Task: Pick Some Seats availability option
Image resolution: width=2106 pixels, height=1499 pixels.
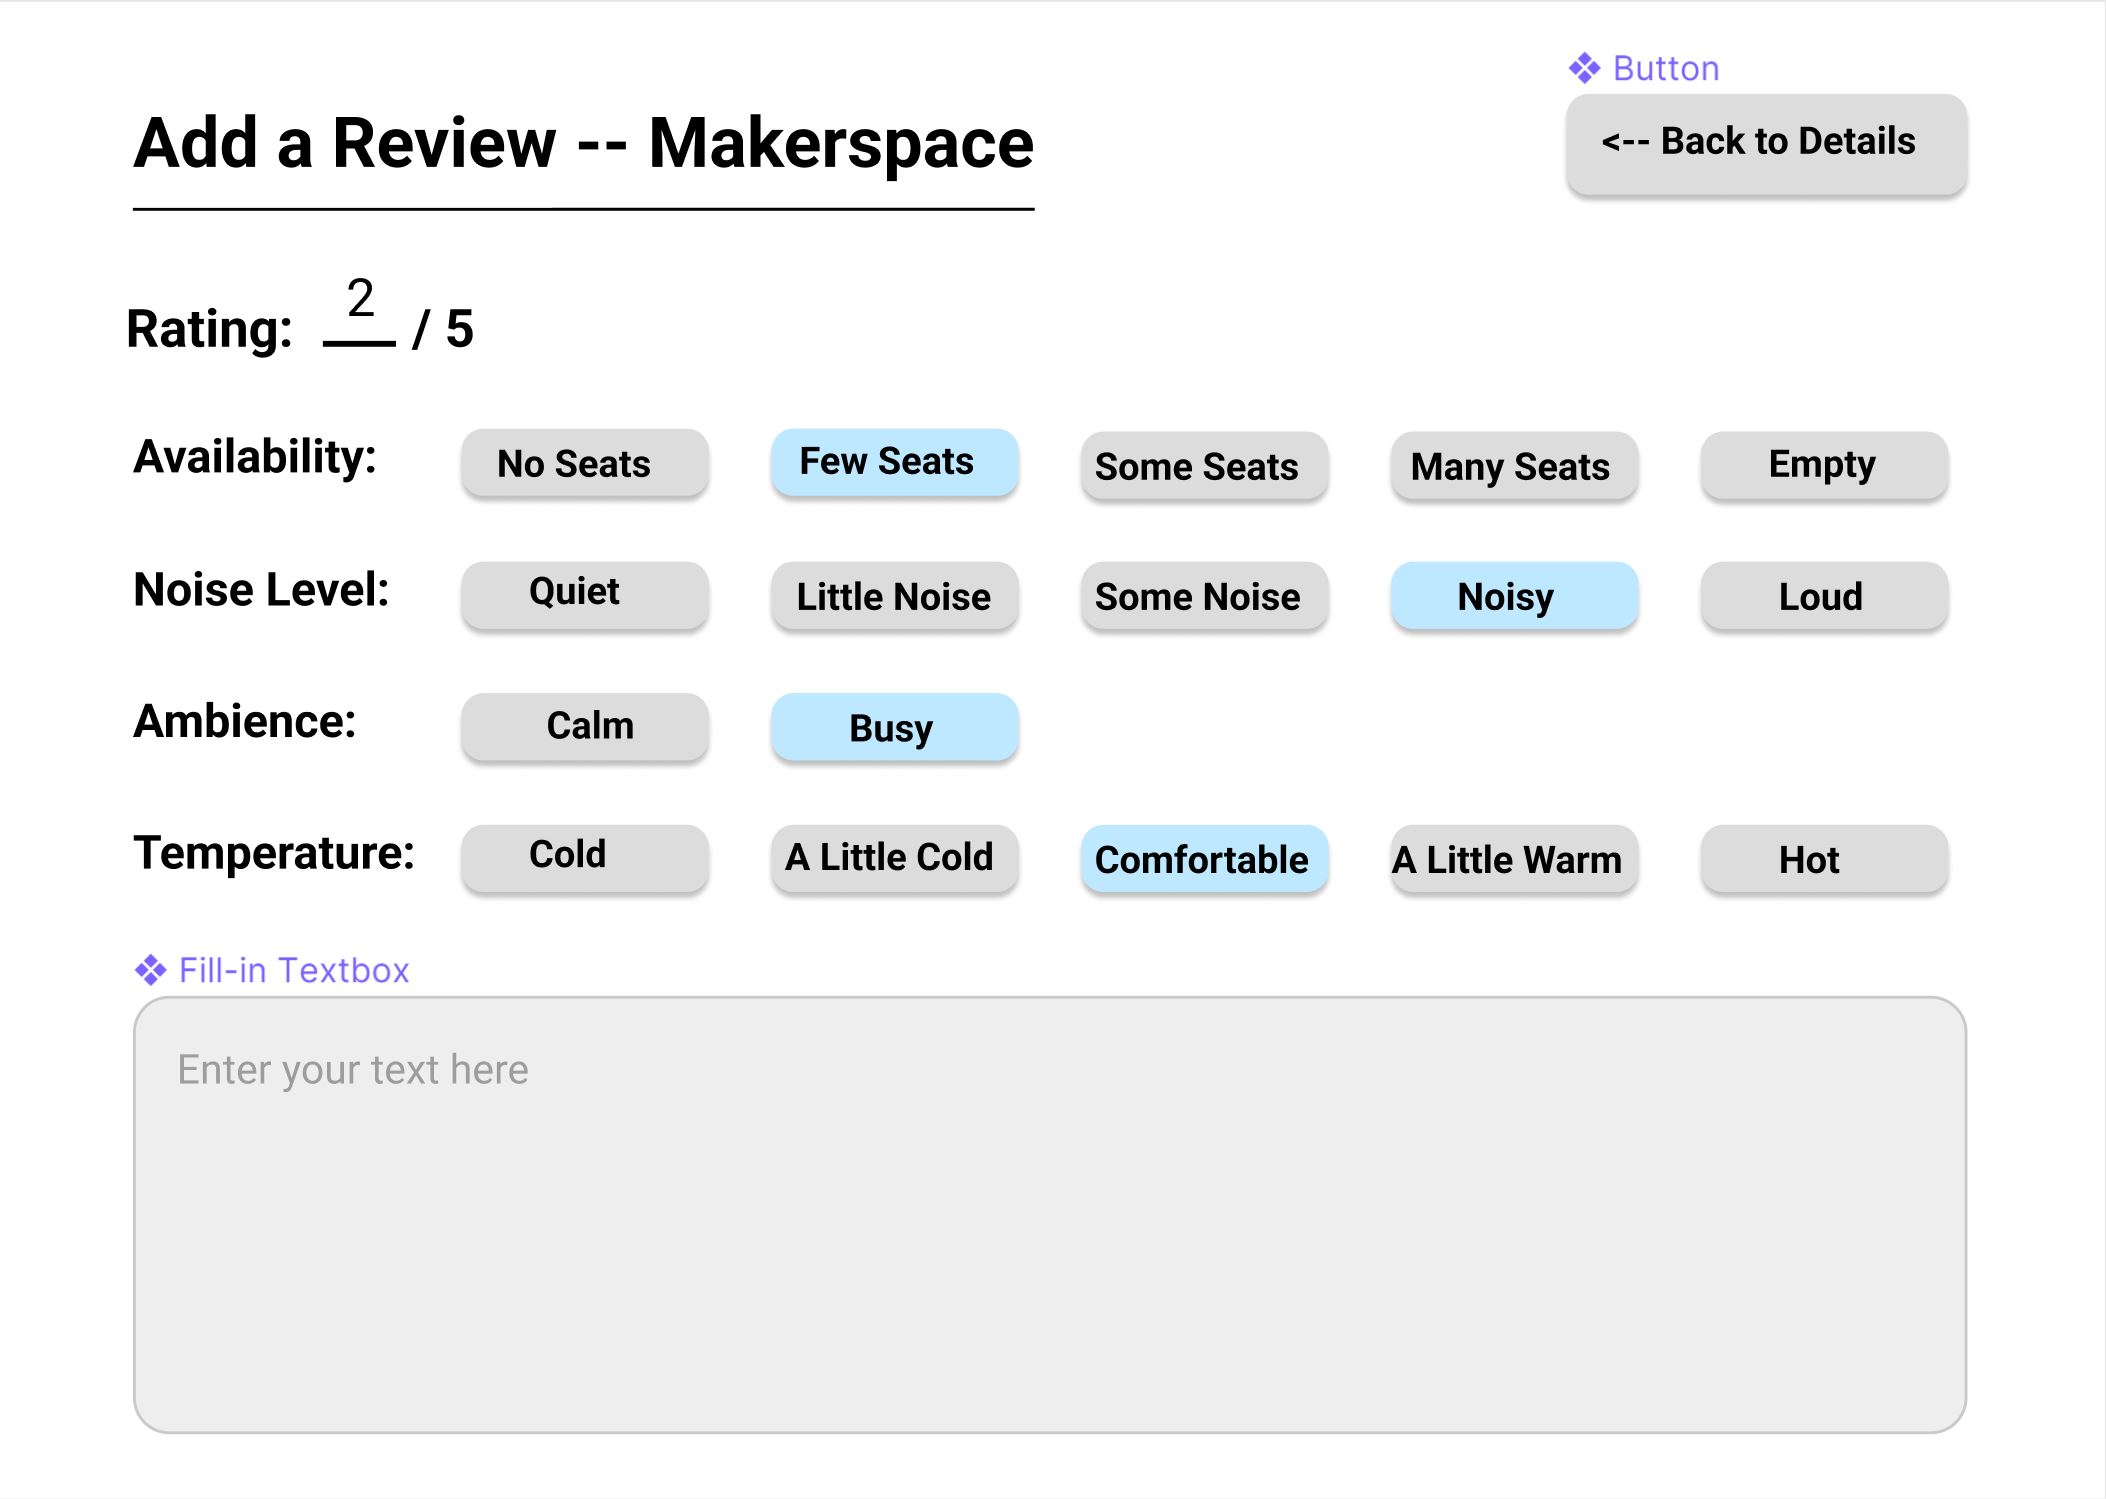Action: coord(1204,466)
